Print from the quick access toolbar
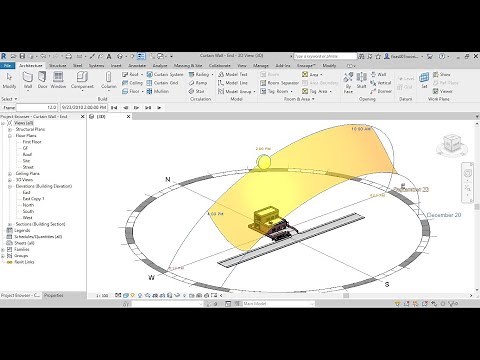This screenshot has height=360, width=480. [68, 56]
